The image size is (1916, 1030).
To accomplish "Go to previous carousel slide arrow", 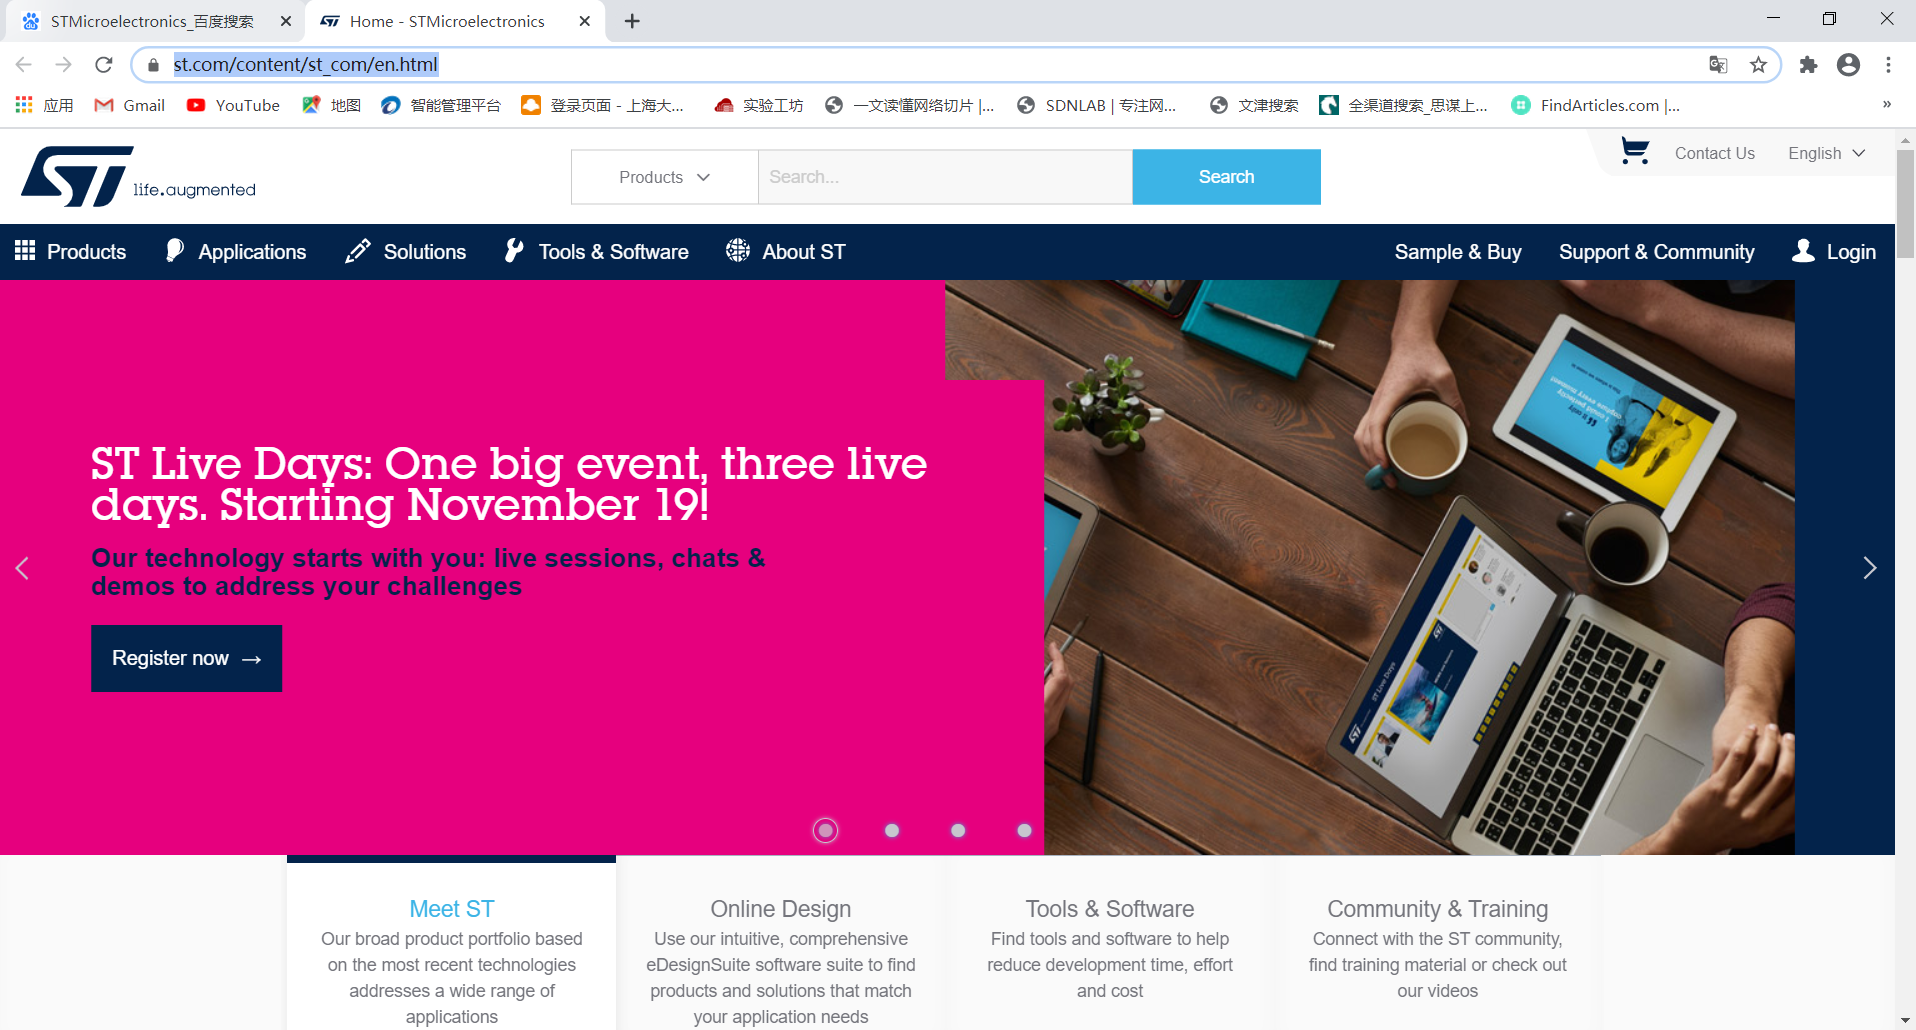I will (x=22, y=568).
